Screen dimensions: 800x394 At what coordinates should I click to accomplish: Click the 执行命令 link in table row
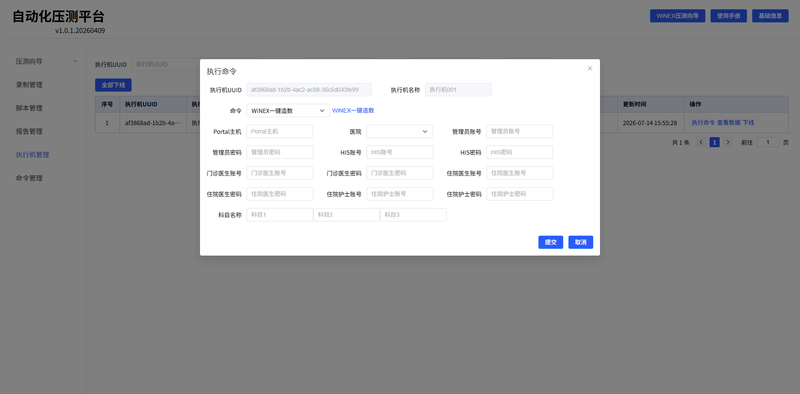[x=703, y=122]
